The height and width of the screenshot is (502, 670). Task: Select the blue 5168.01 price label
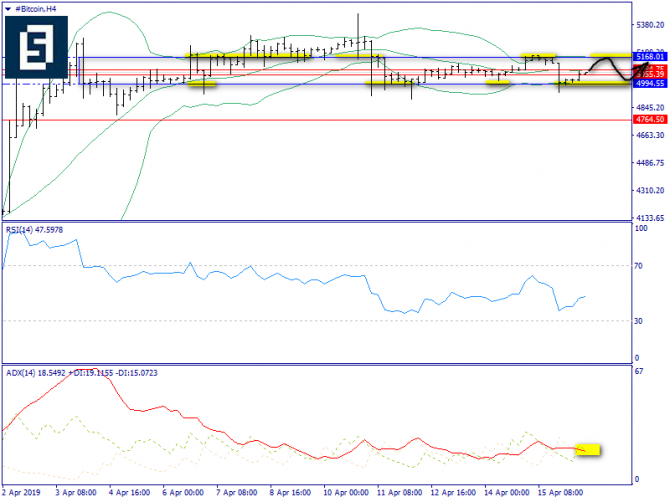point(650,56)
